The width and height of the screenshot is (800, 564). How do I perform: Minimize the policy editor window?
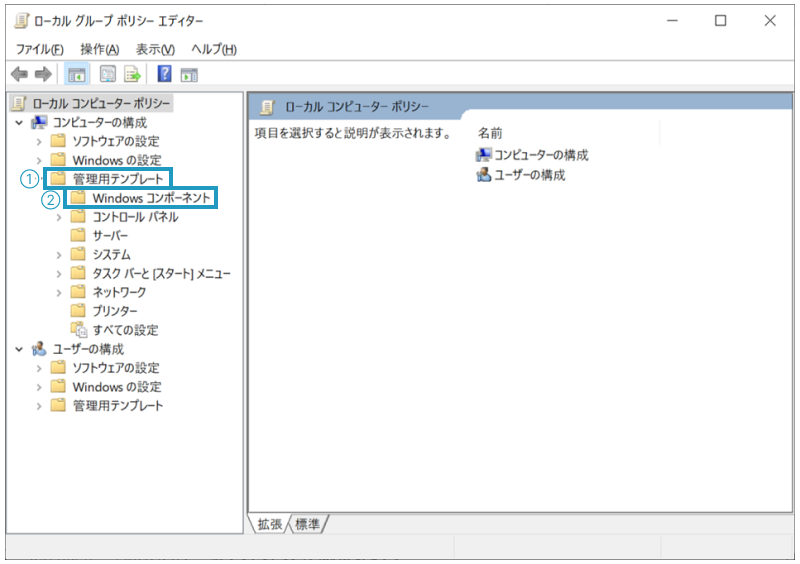(x=672, y=21)
